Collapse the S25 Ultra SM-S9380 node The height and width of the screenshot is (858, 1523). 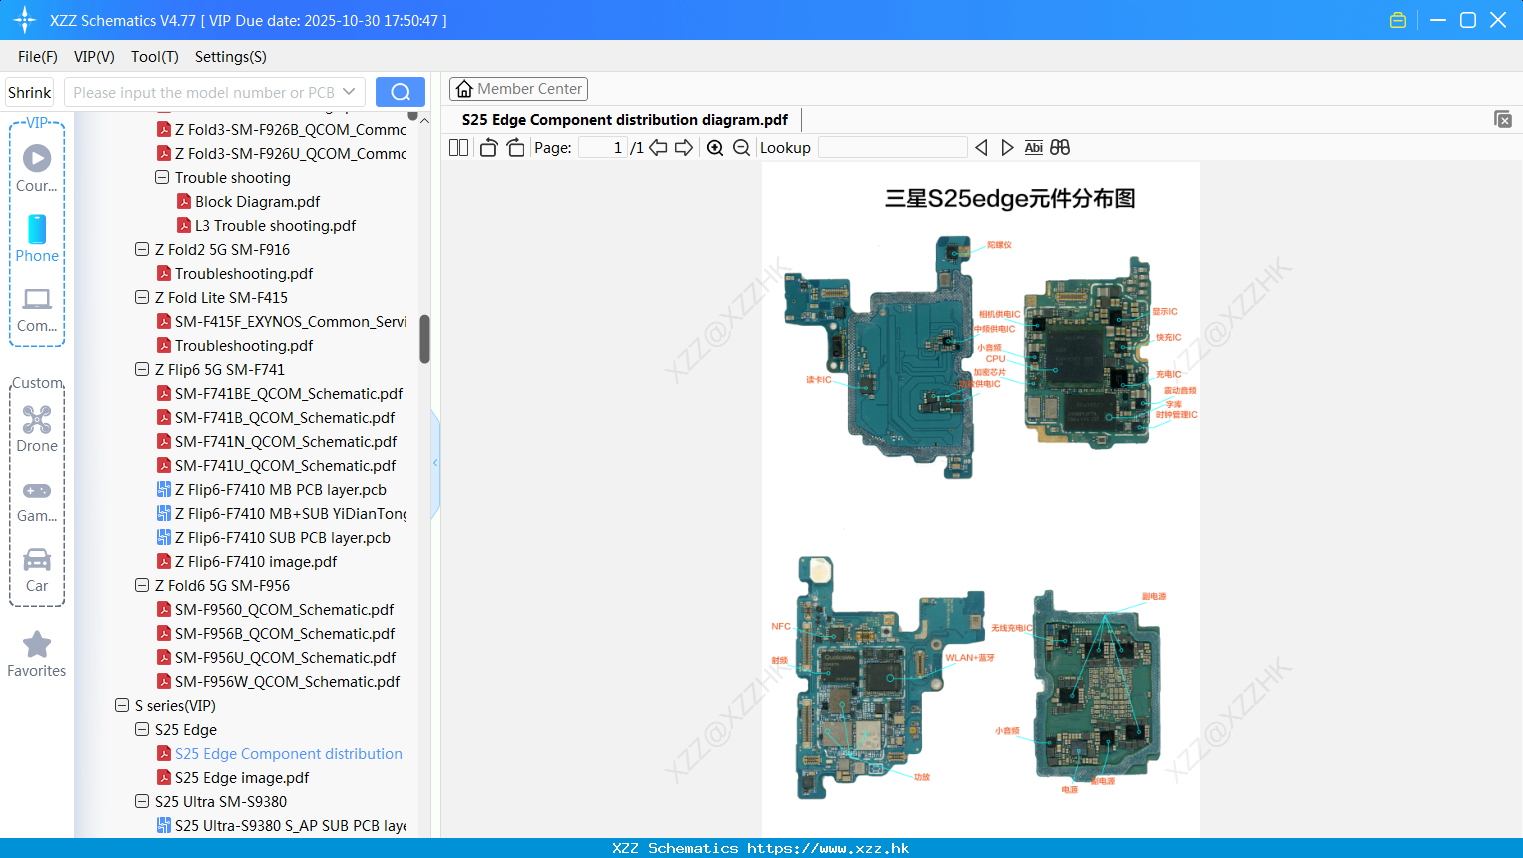point(142,801)
